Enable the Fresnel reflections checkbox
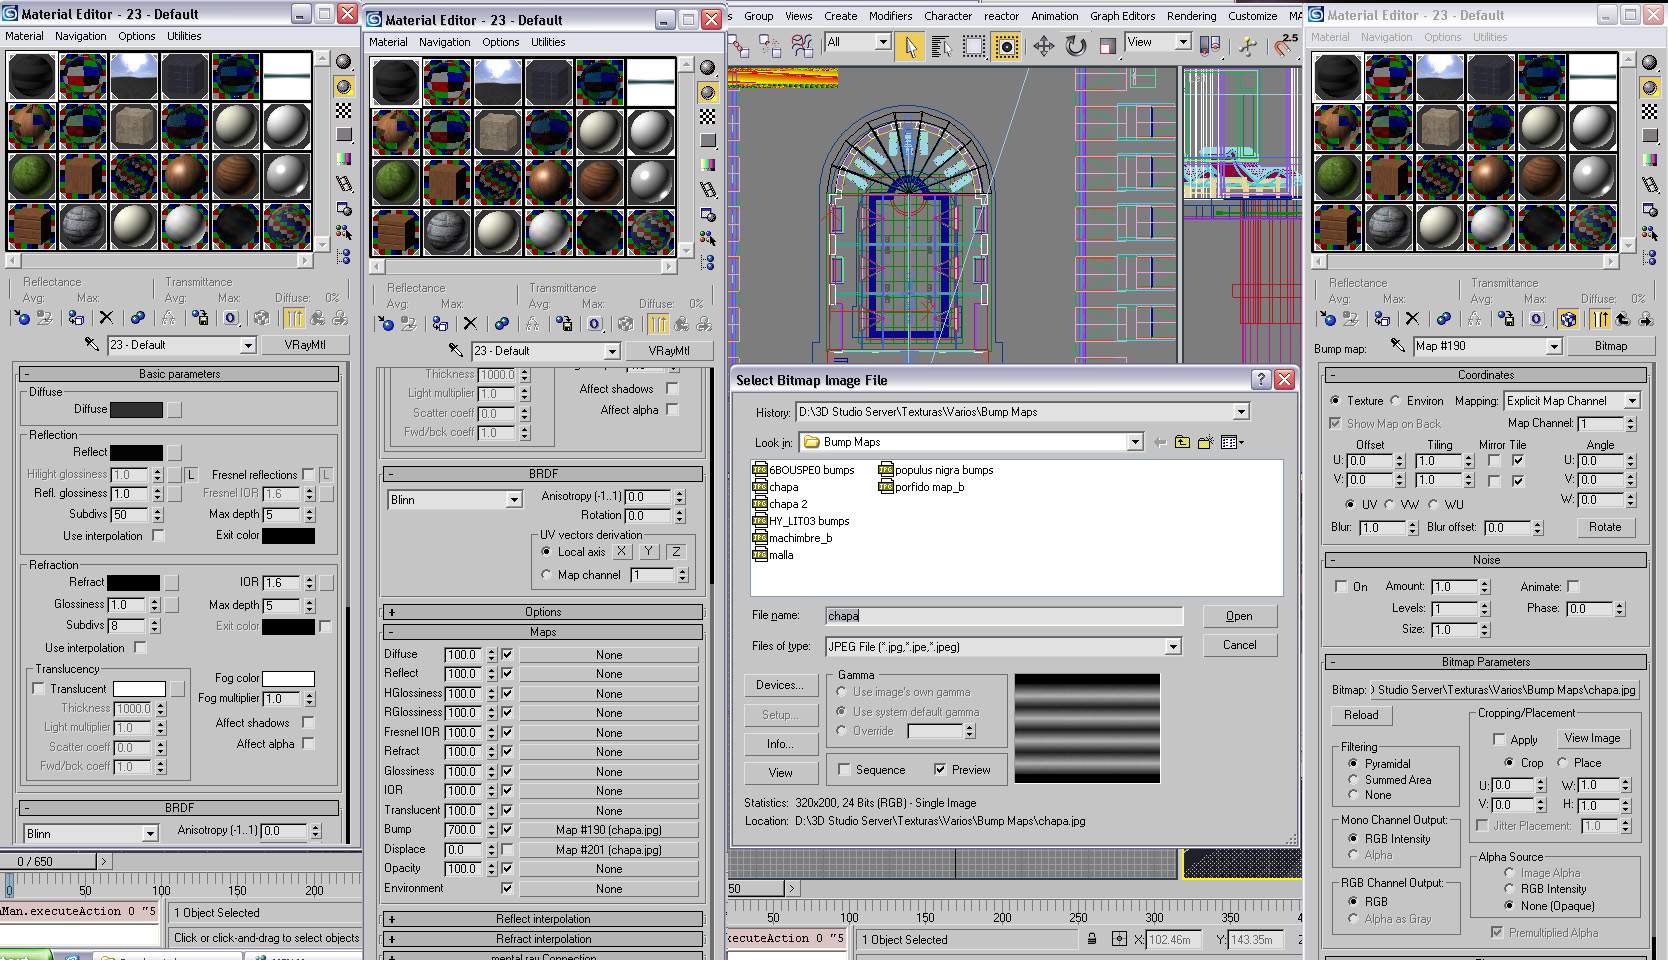The image size is (1668, 960). [x=309, y=474]
